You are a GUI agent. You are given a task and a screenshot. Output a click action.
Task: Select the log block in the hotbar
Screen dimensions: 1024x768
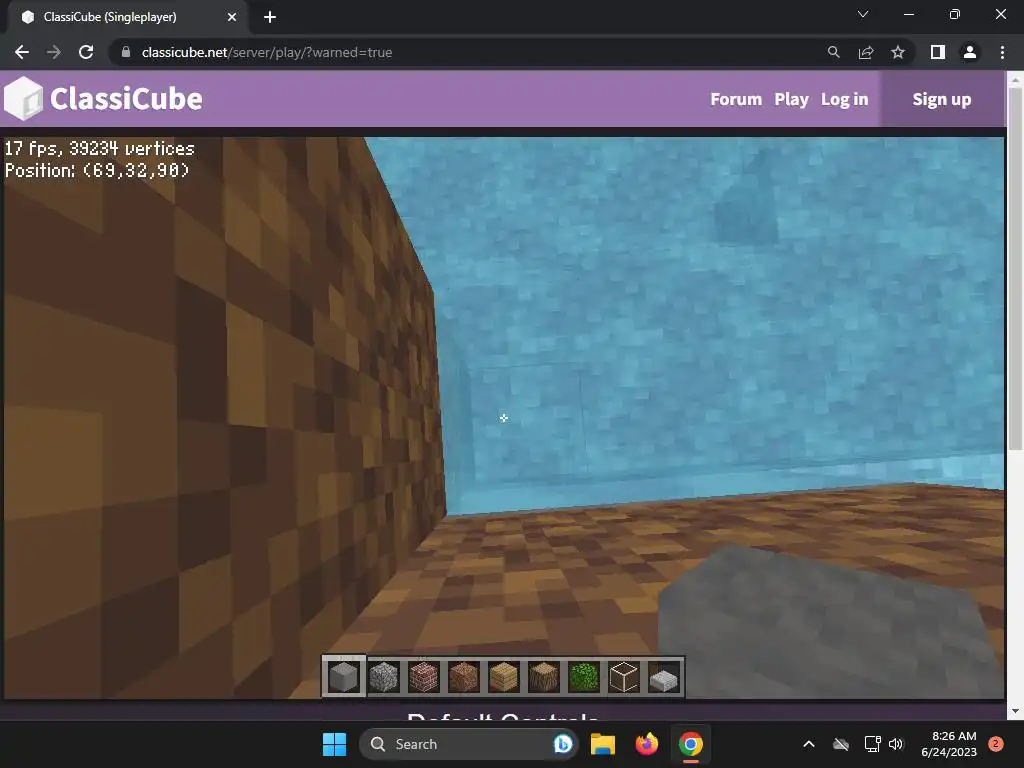[543, 677]
